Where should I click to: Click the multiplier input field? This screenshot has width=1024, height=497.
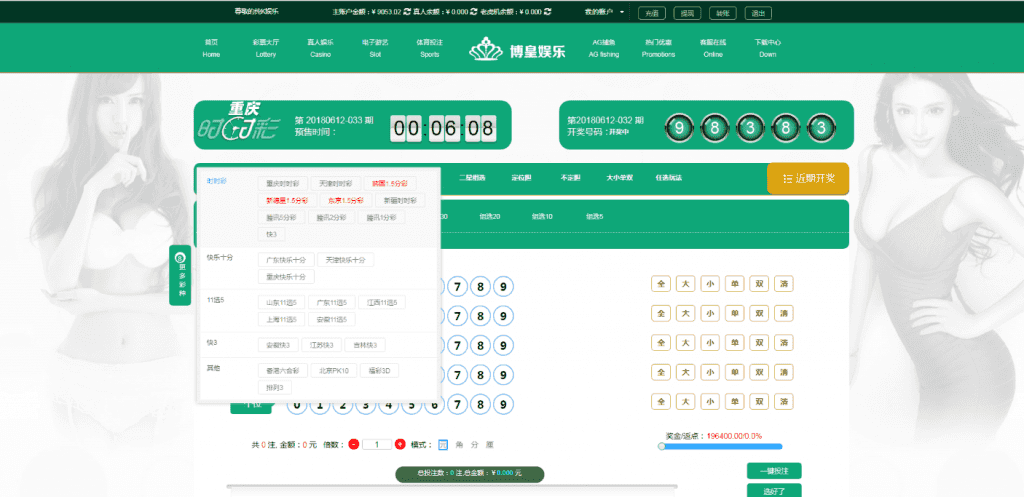point(377,444)
